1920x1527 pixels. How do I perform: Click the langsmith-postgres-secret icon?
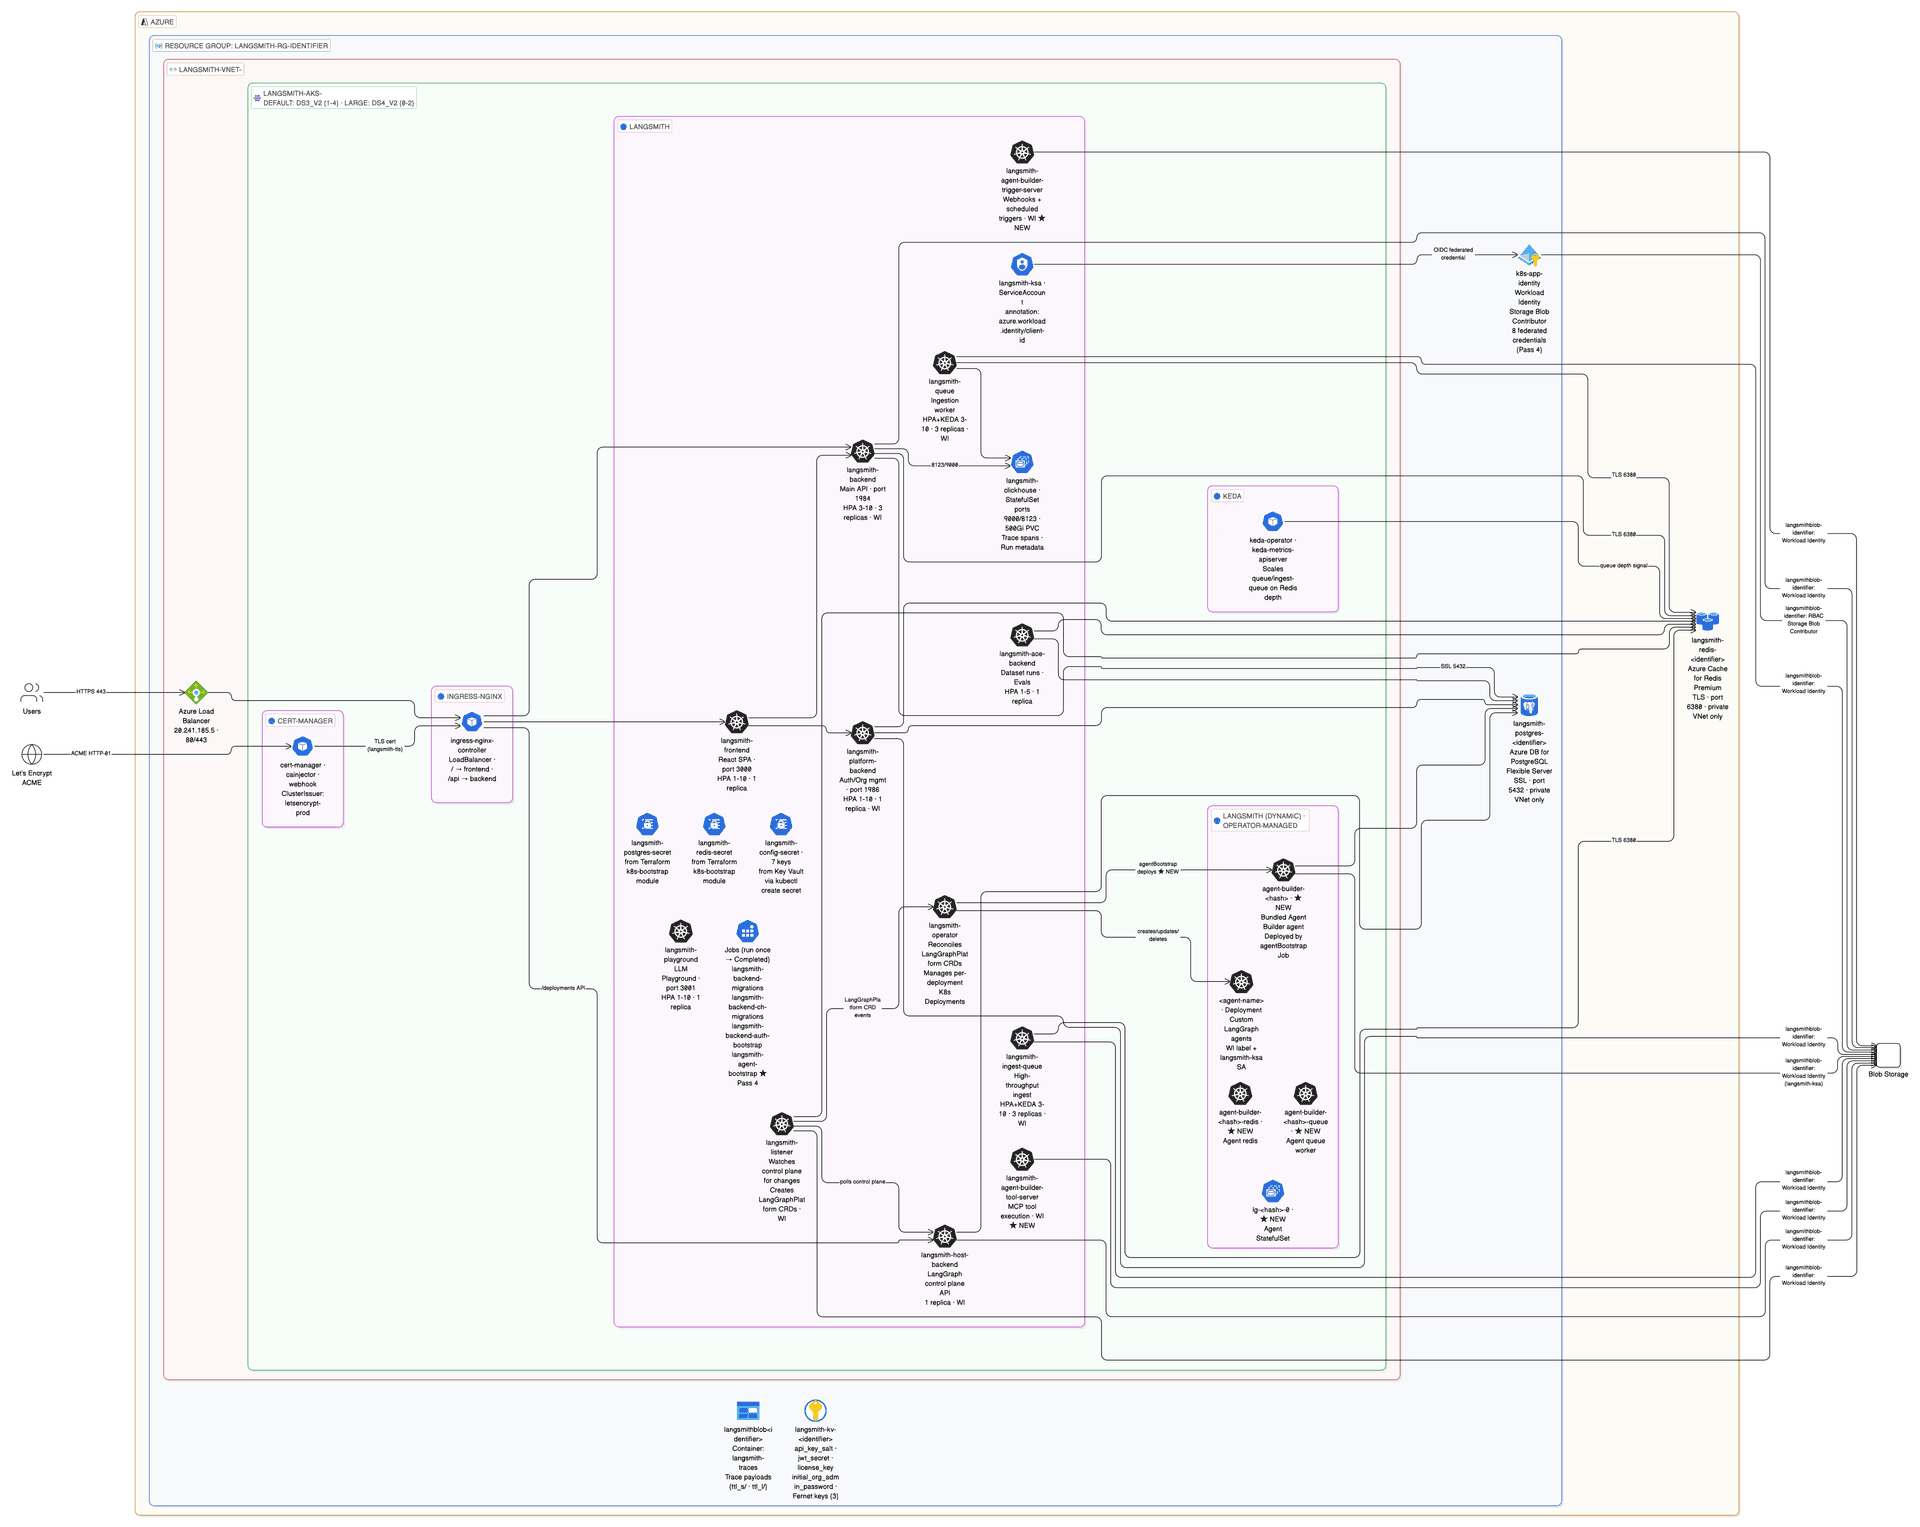pyautogui.click(x=648, y=824)
